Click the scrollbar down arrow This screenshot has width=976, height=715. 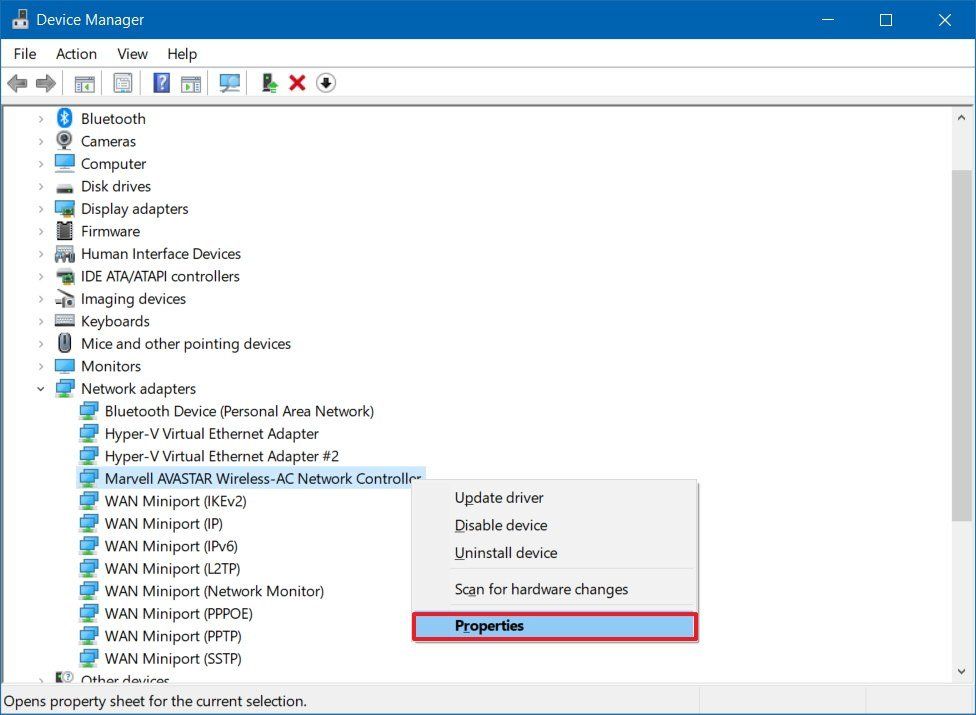(961, 671)
